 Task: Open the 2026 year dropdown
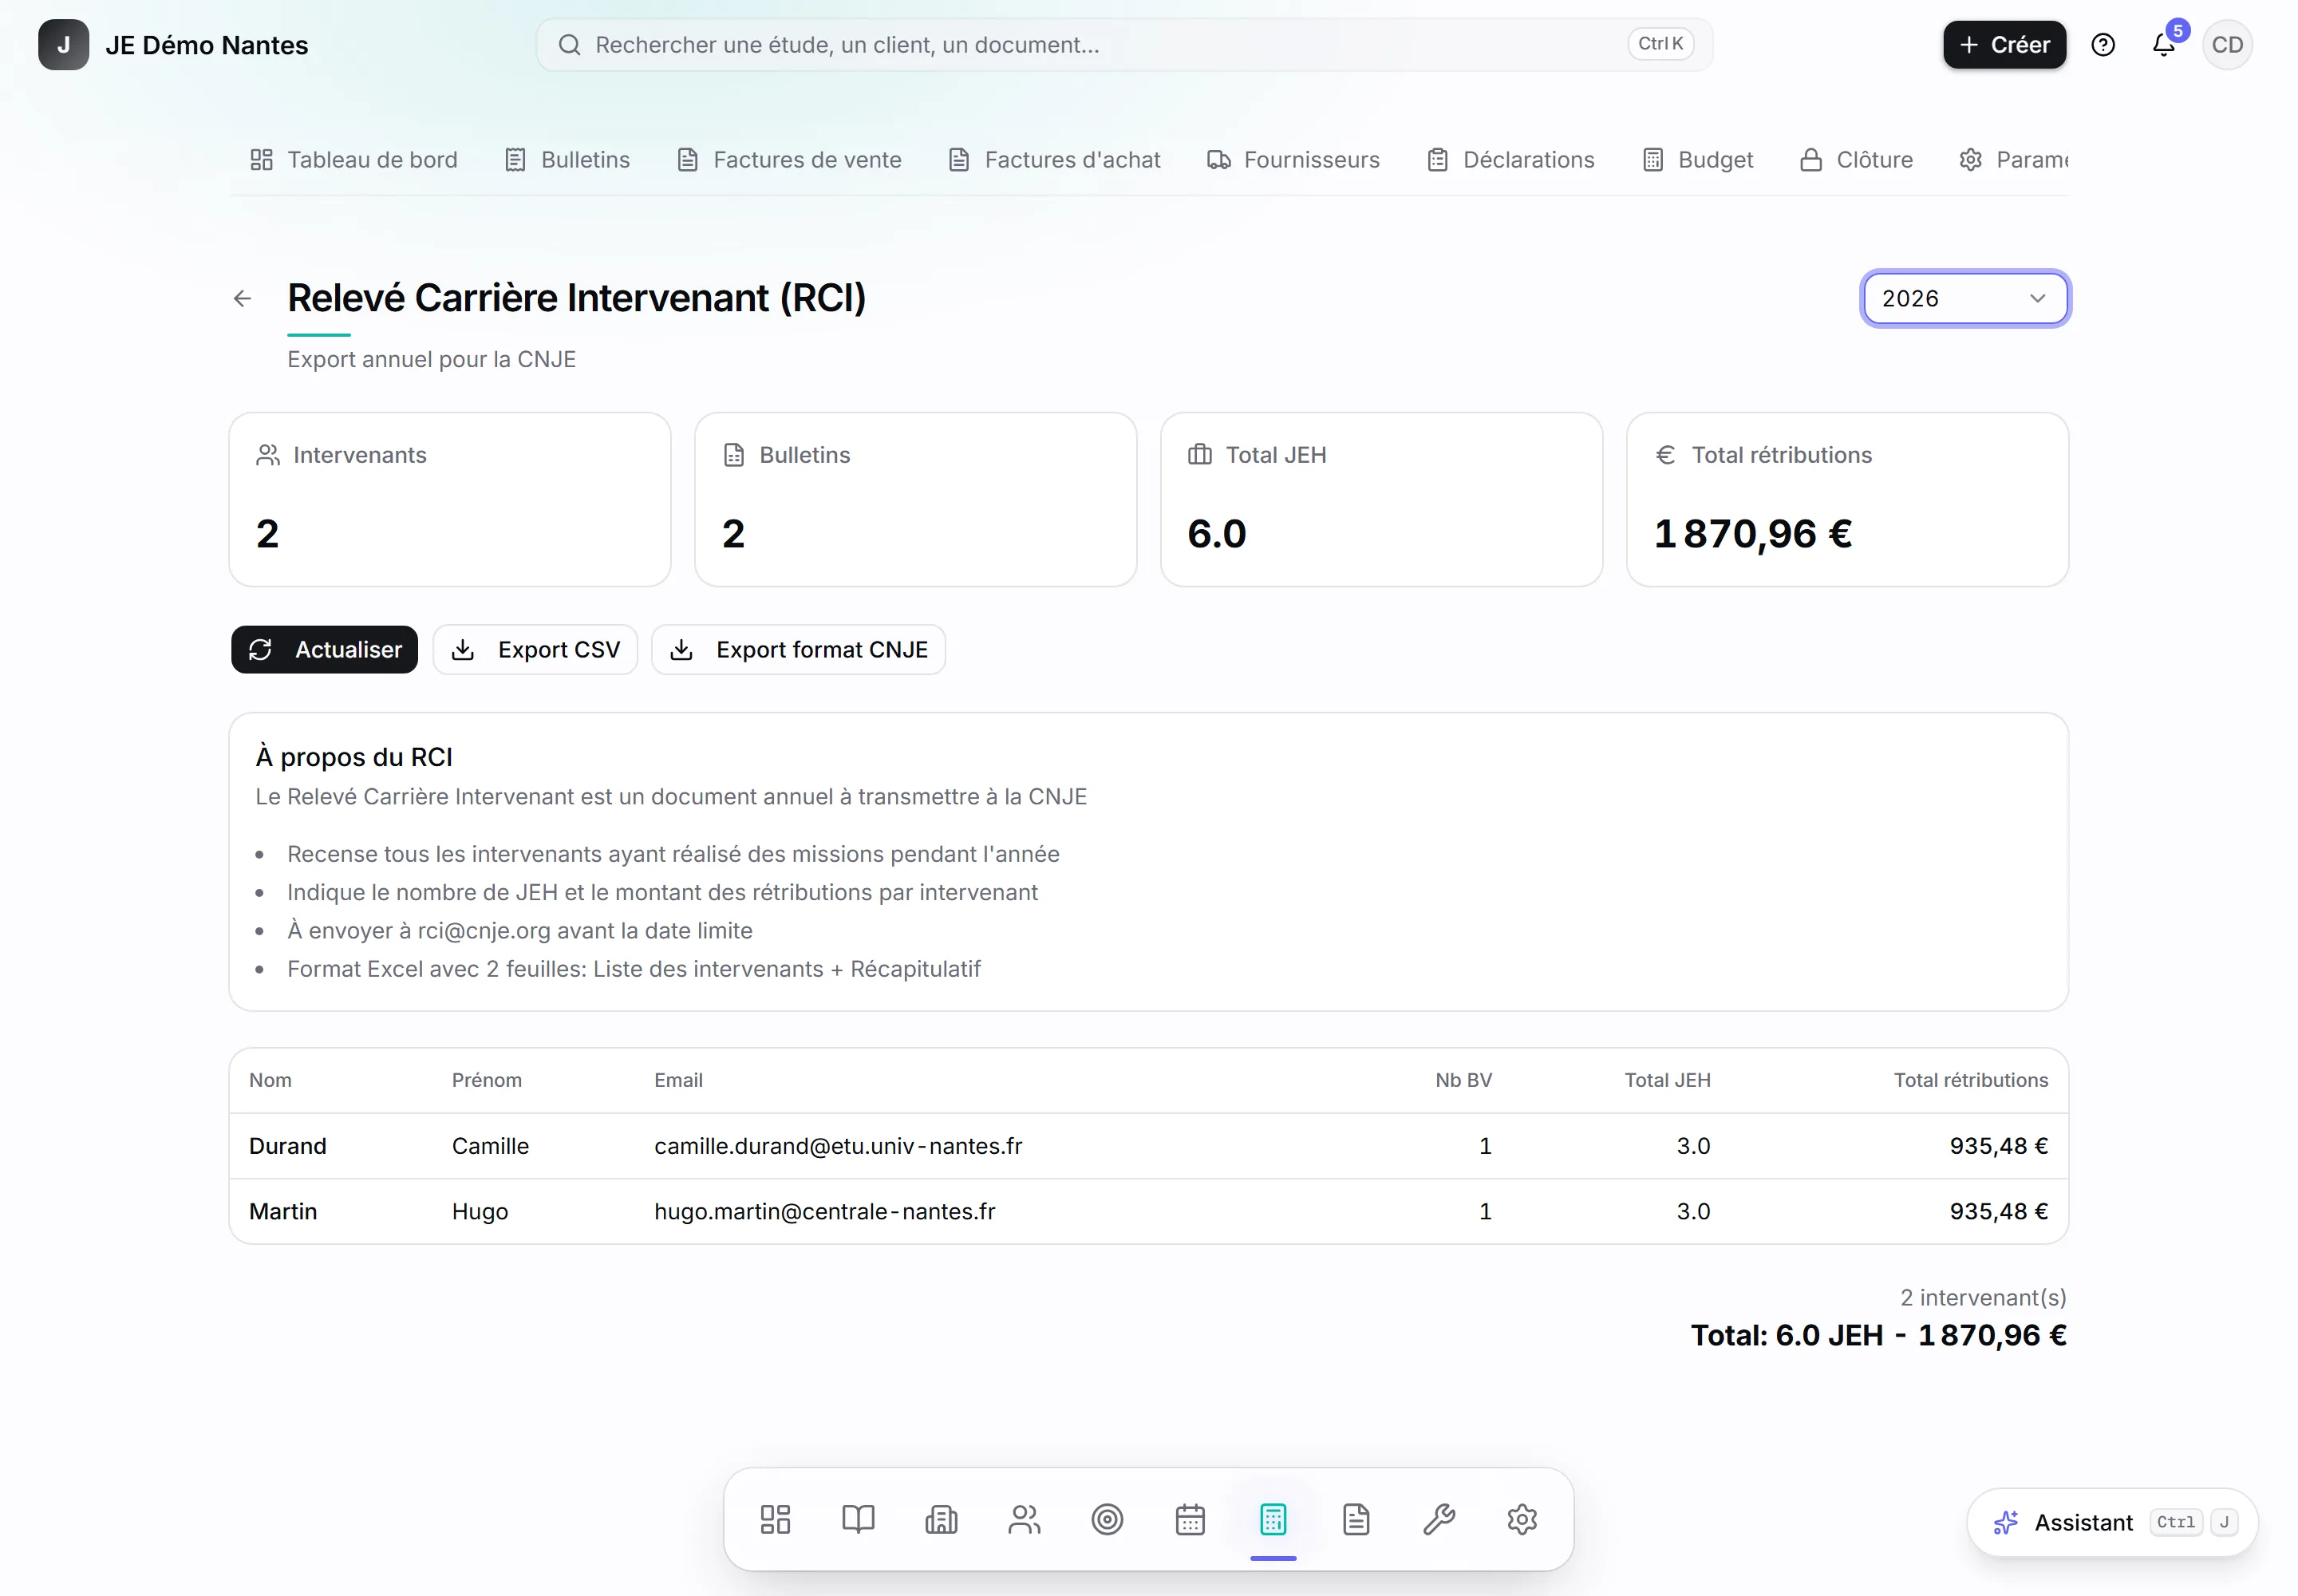(x=1965, y=298)
